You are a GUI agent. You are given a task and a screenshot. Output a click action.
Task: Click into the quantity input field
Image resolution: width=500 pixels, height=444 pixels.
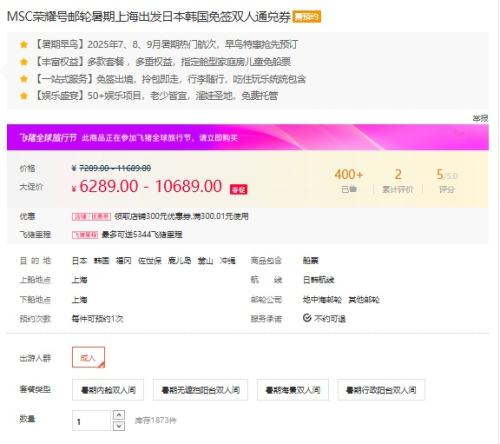point(91,421)
